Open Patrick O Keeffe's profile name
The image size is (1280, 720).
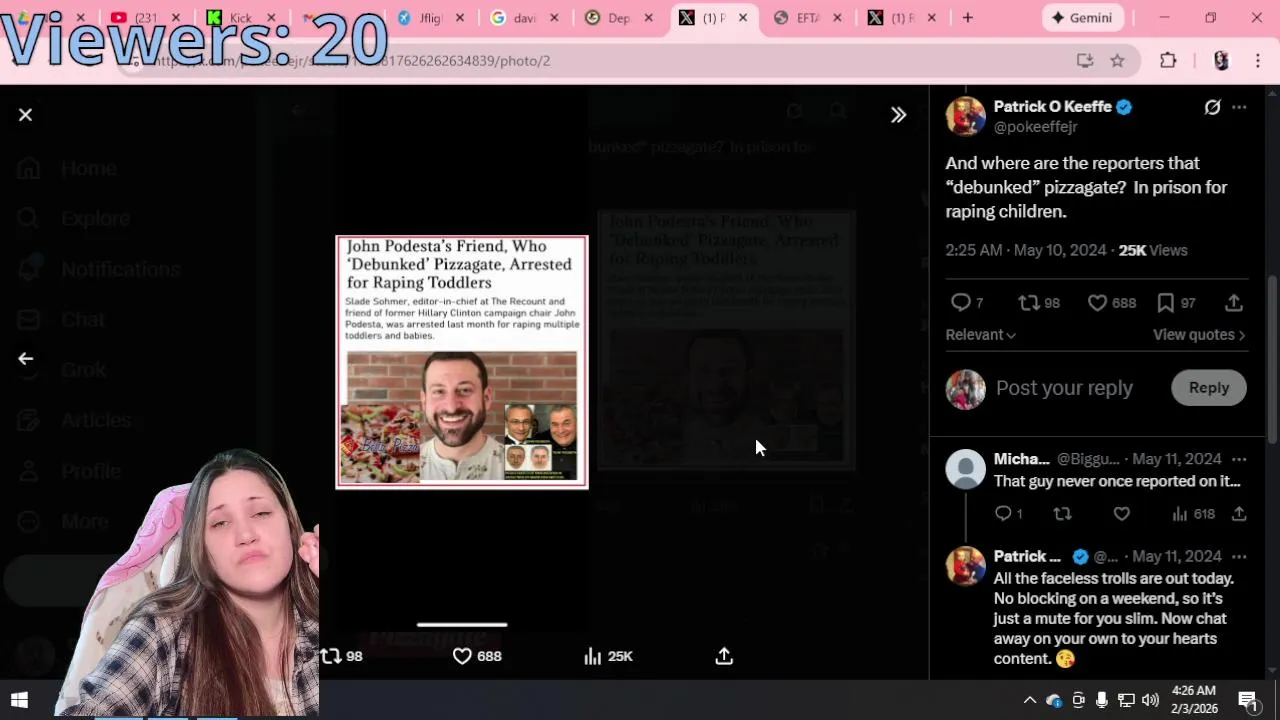[1053, 107]
